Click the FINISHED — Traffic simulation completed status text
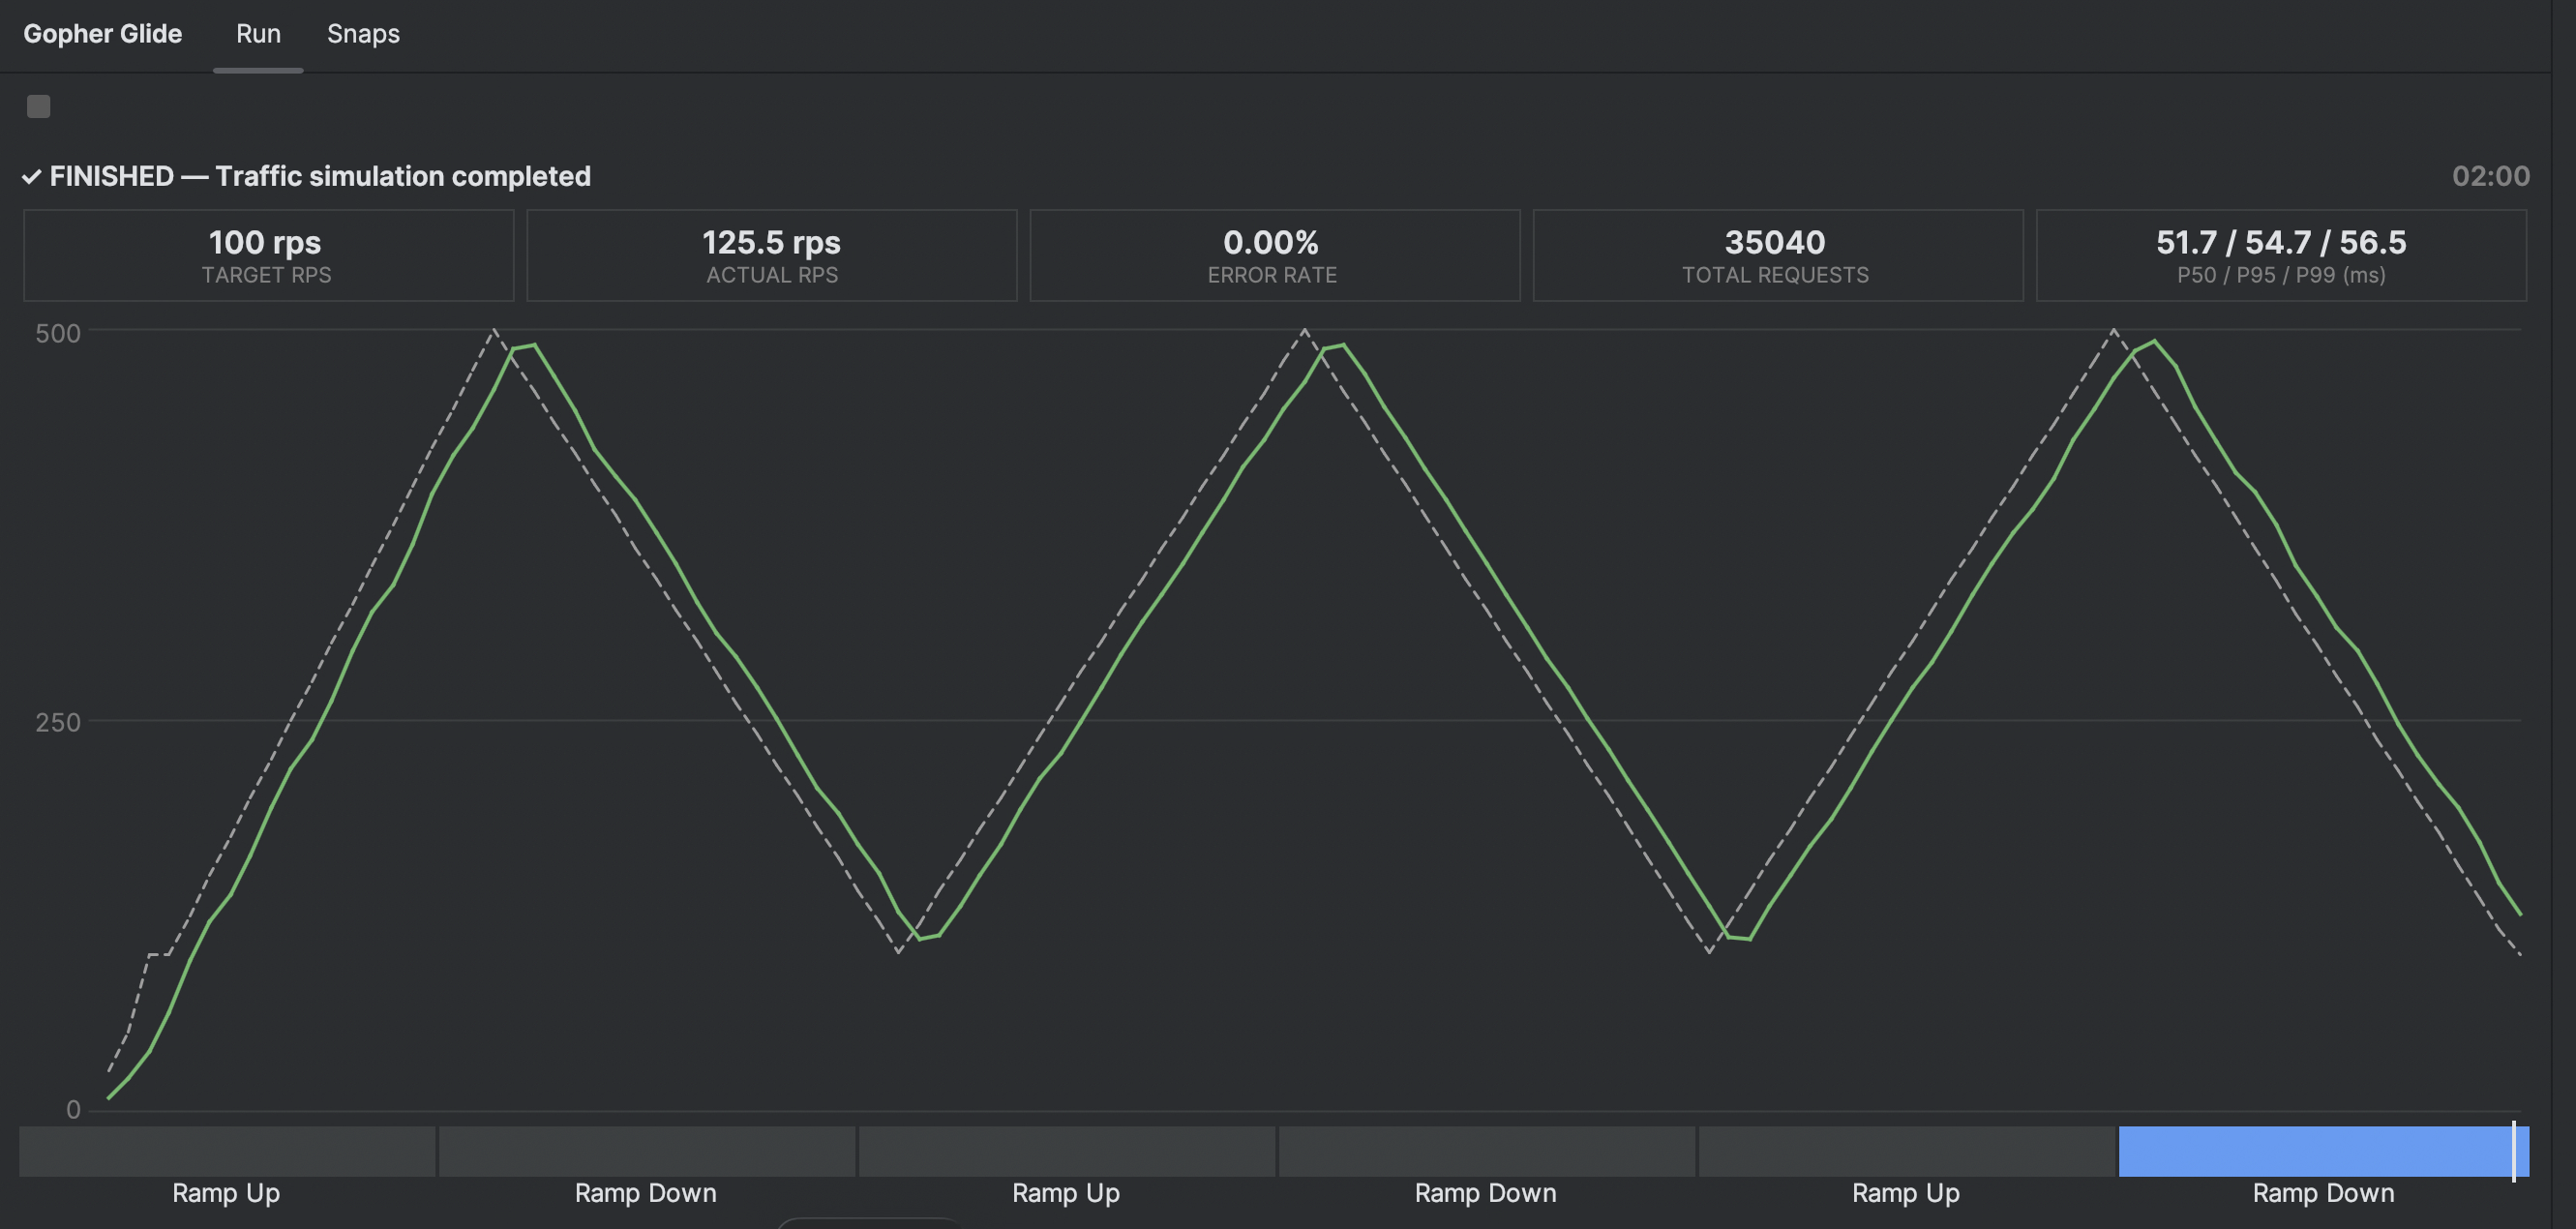 (320, 176)
